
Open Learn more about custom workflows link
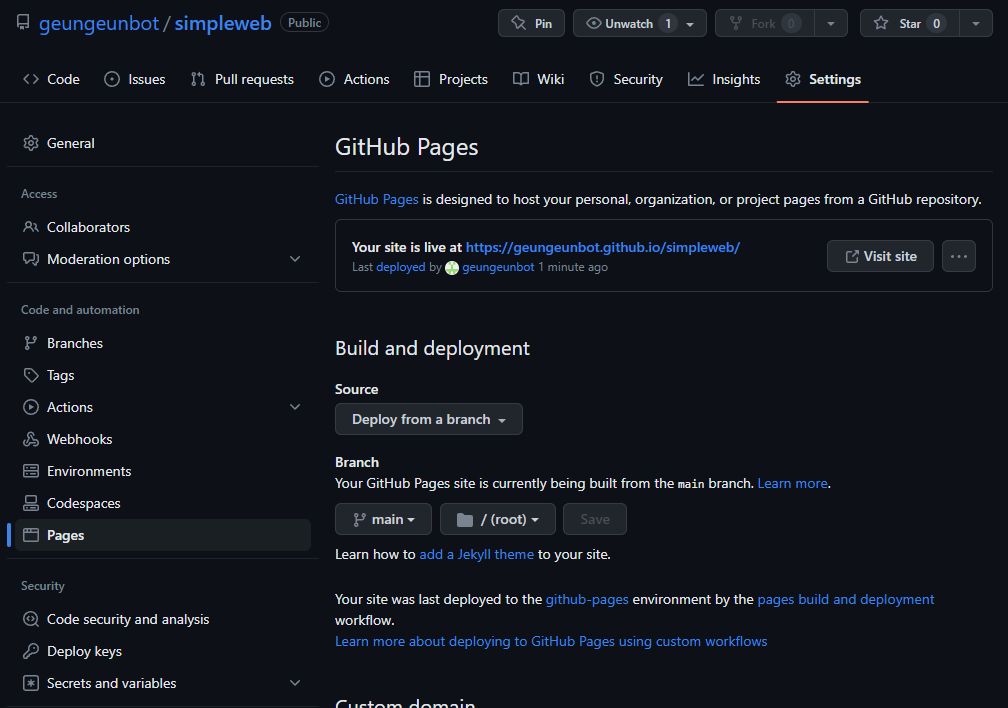click(551, 641)
